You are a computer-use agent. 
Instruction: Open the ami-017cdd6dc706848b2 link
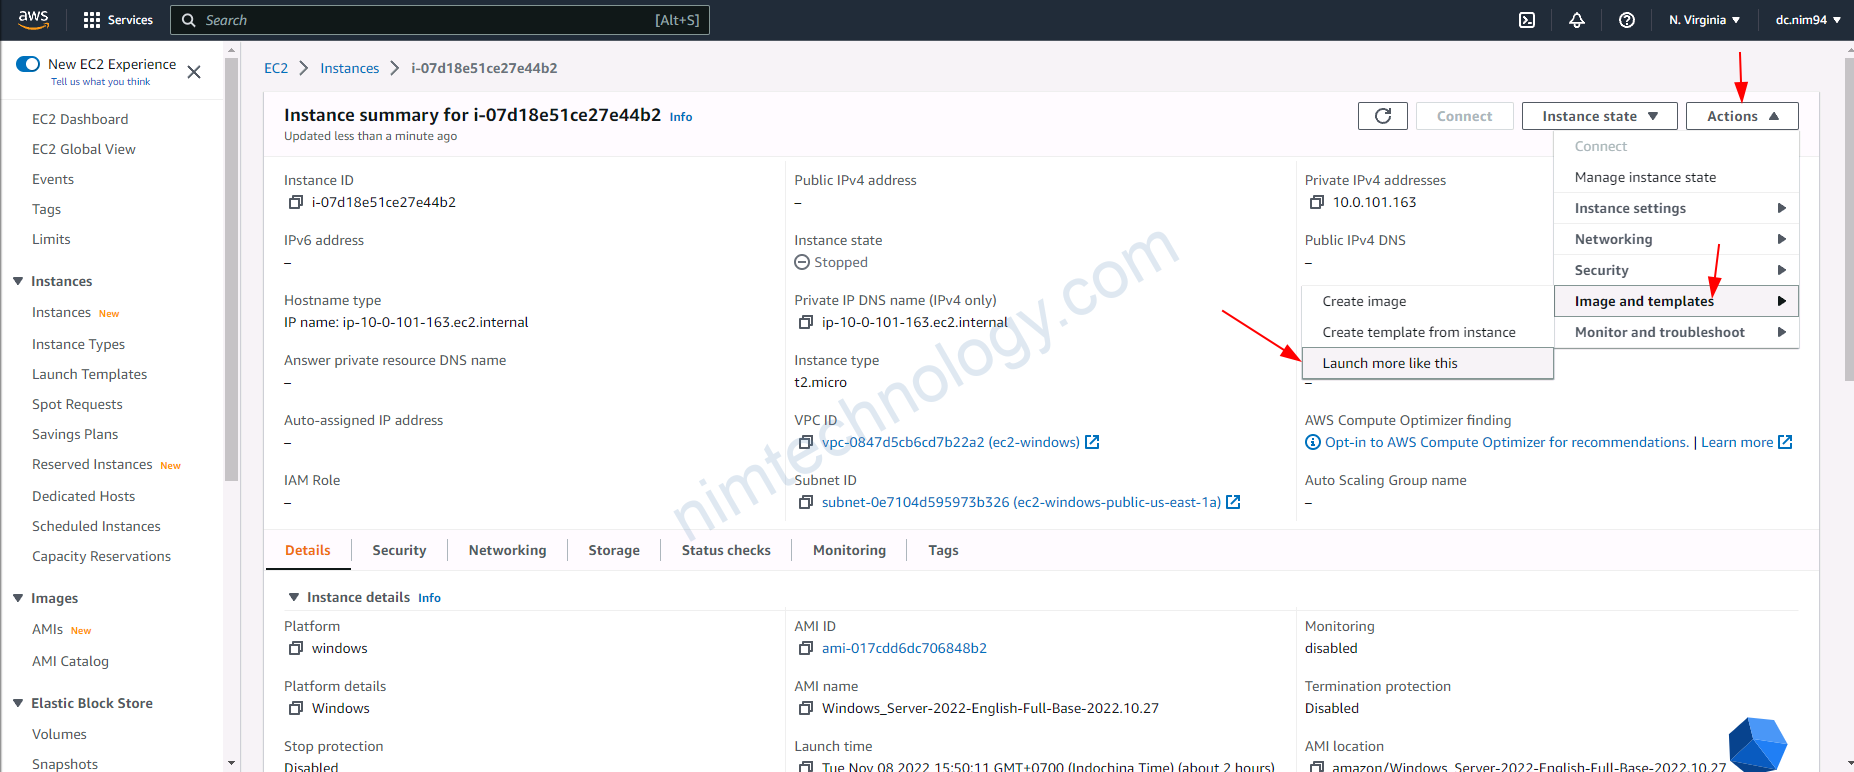pos(904,648)
